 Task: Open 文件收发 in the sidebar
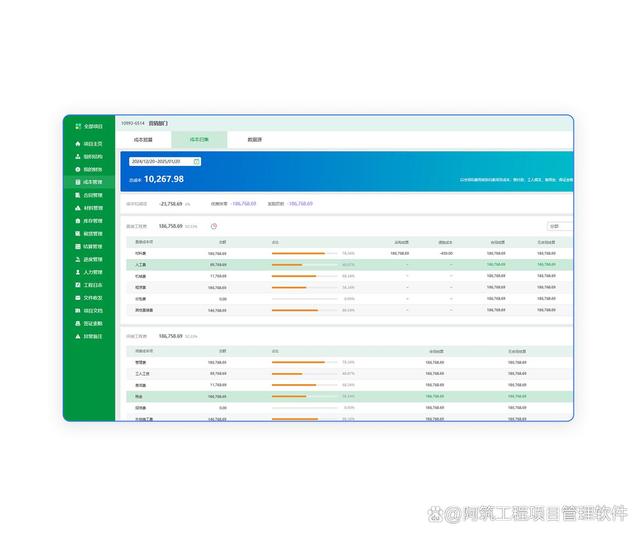[x=89, y=298]
